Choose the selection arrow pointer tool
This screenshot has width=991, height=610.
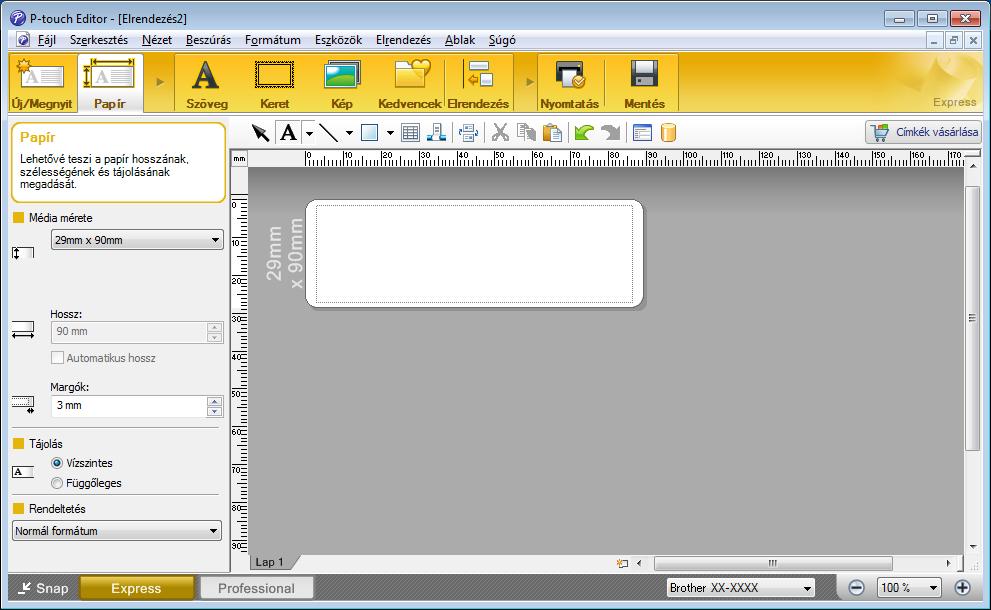(x=260, y=133)
